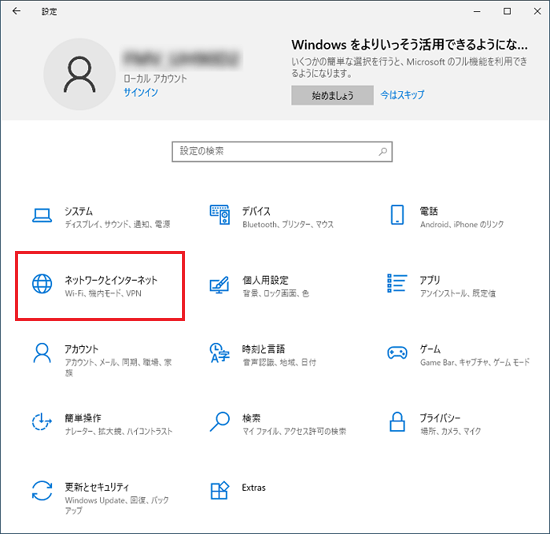Click the Accounts person icon
The height and width of the screenshot is (534, 550).
click(x=42, y=353)
